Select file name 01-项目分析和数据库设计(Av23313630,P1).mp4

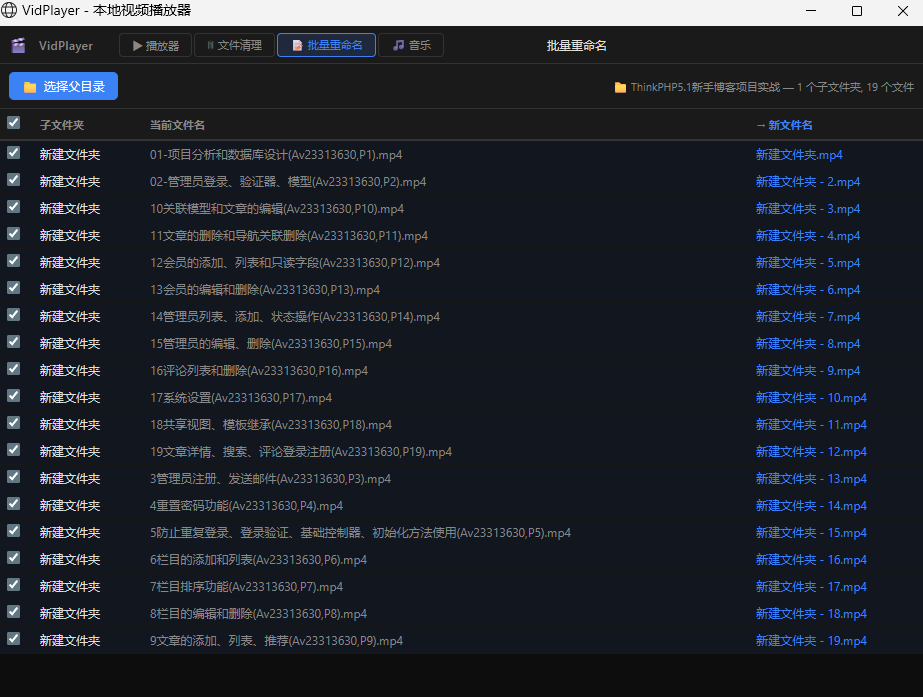coord(276,155)
